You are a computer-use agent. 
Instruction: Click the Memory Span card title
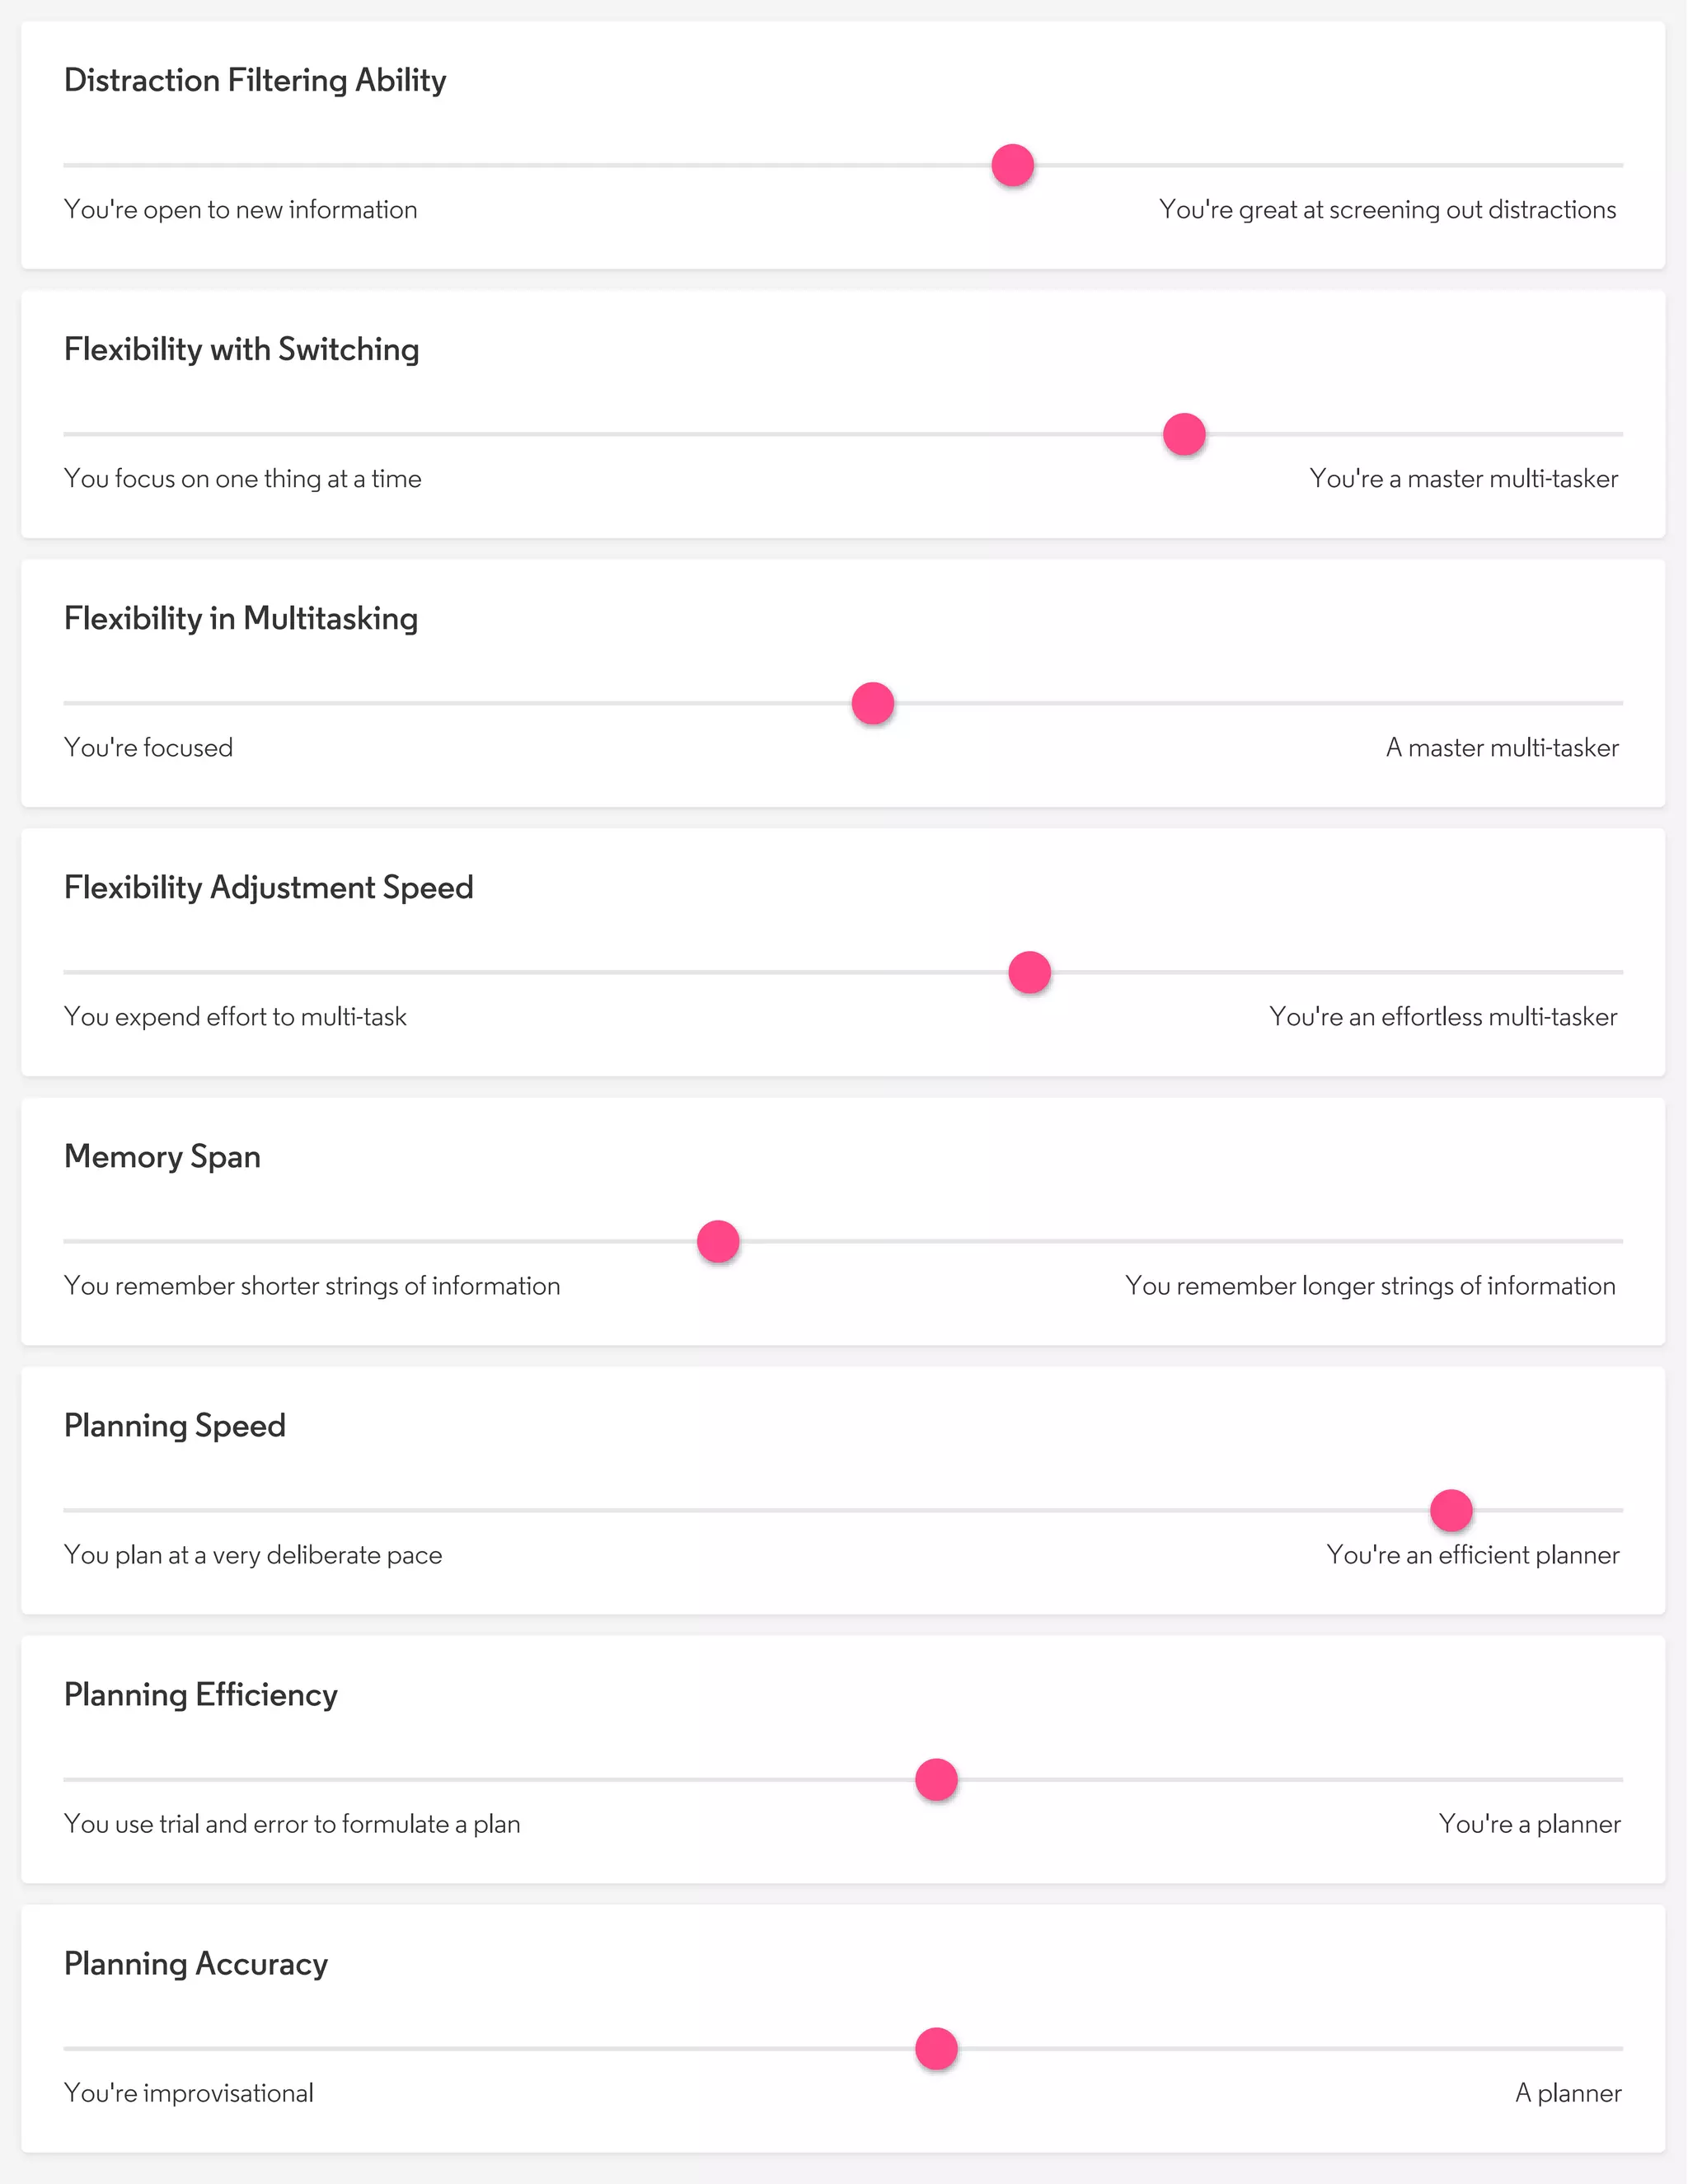point(162,1156)
